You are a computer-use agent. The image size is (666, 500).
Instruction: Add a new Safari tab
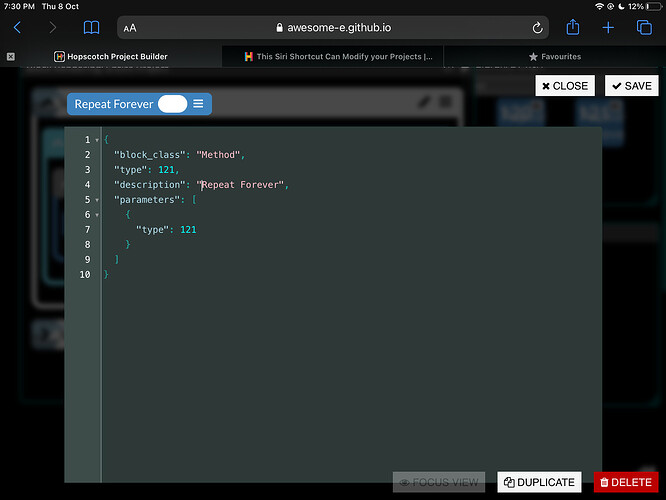click(x=608, y=28)
